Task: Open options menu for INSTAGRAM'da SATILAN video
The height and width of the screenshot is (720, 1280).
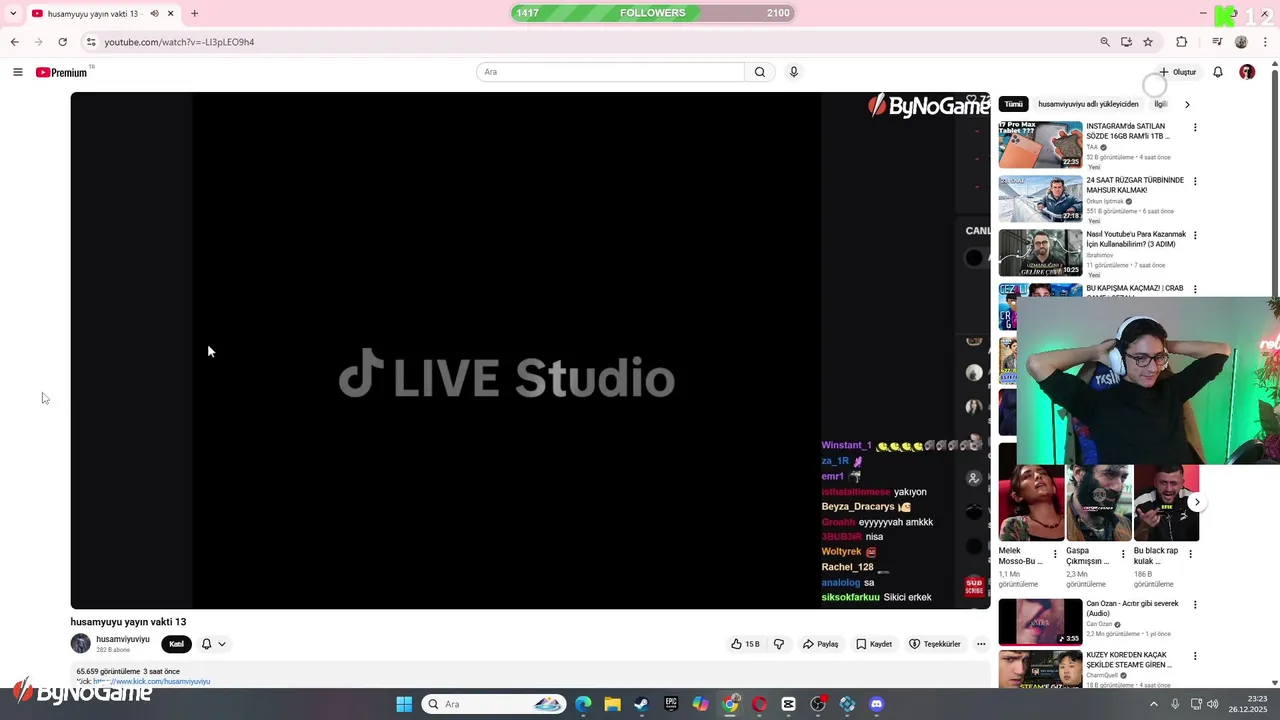Action: click(x=1194, y=128)
